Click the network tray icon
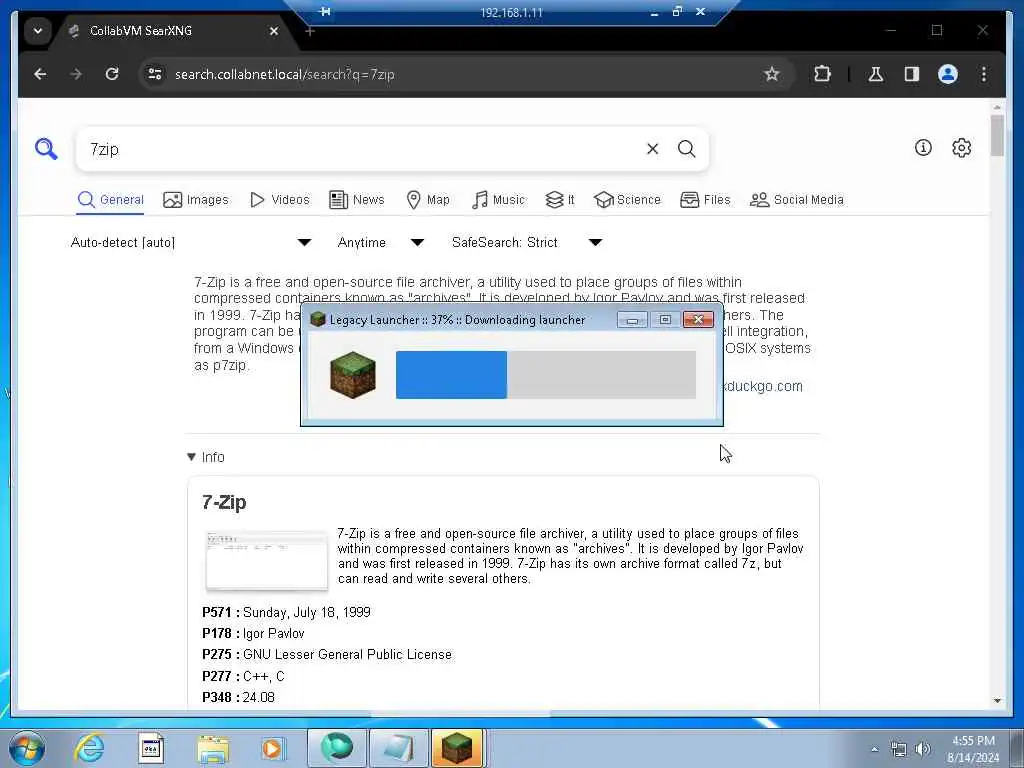 [x=899, y=749]
